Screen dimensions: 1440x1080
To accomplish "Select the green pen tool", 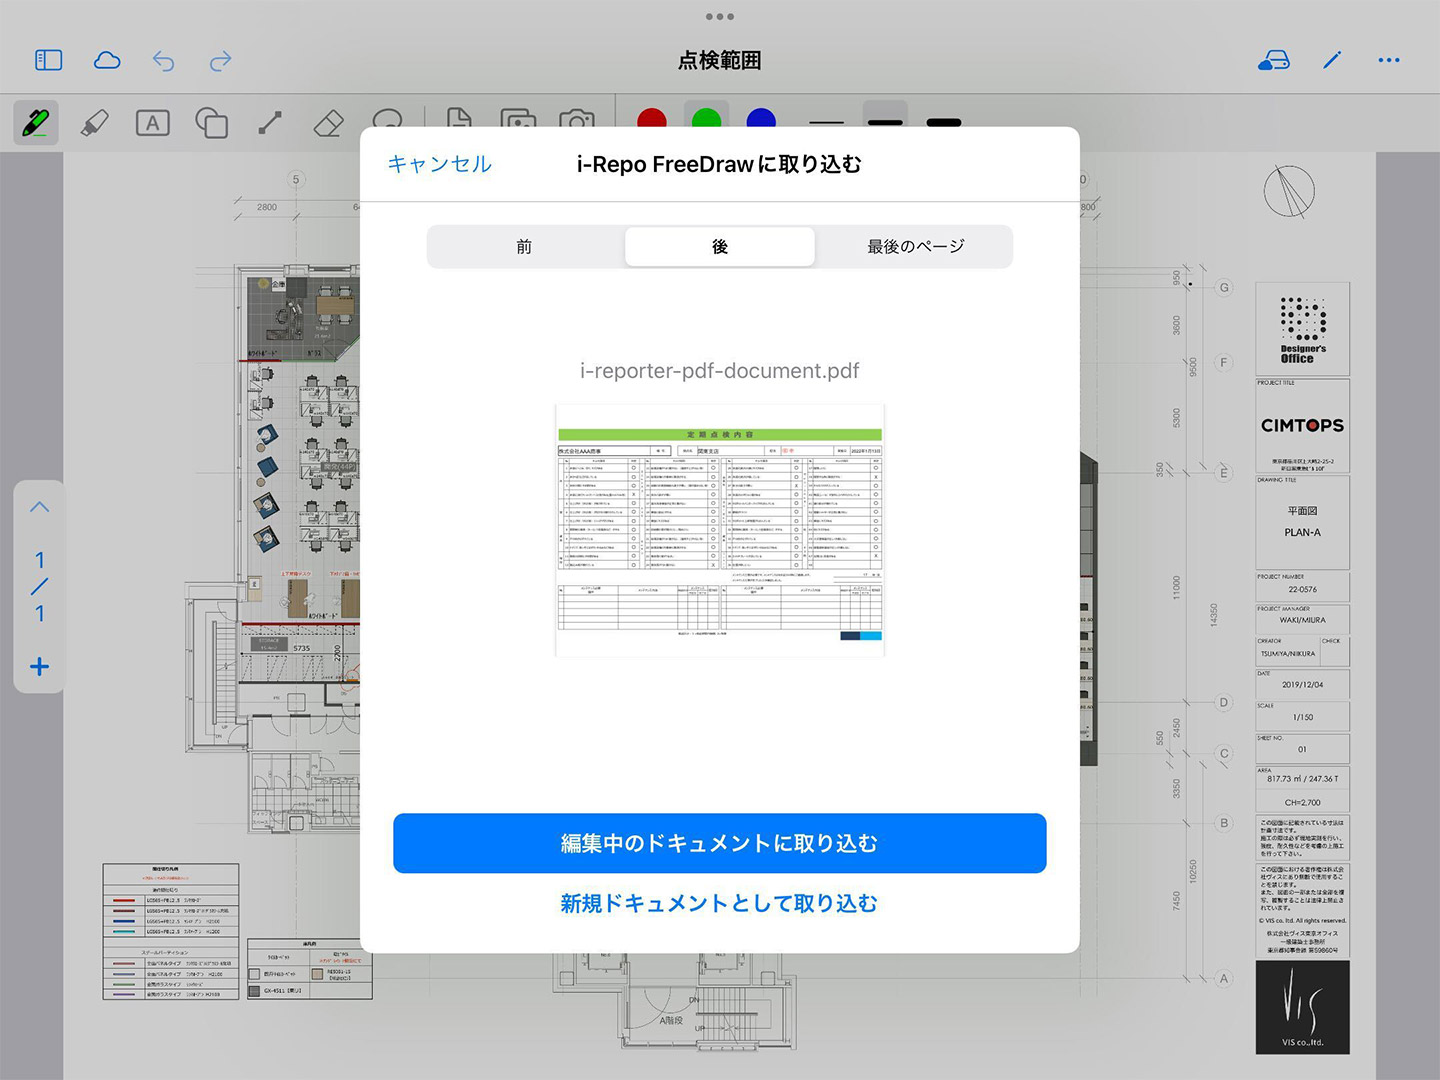I will (x=36, y=123).
